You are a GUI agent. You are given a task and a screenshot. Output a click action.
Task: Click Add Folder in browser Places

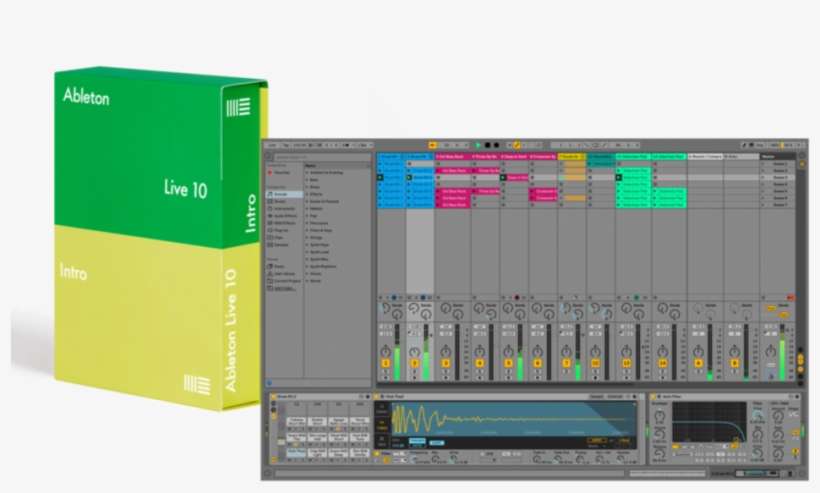click(x=284, y=289)
